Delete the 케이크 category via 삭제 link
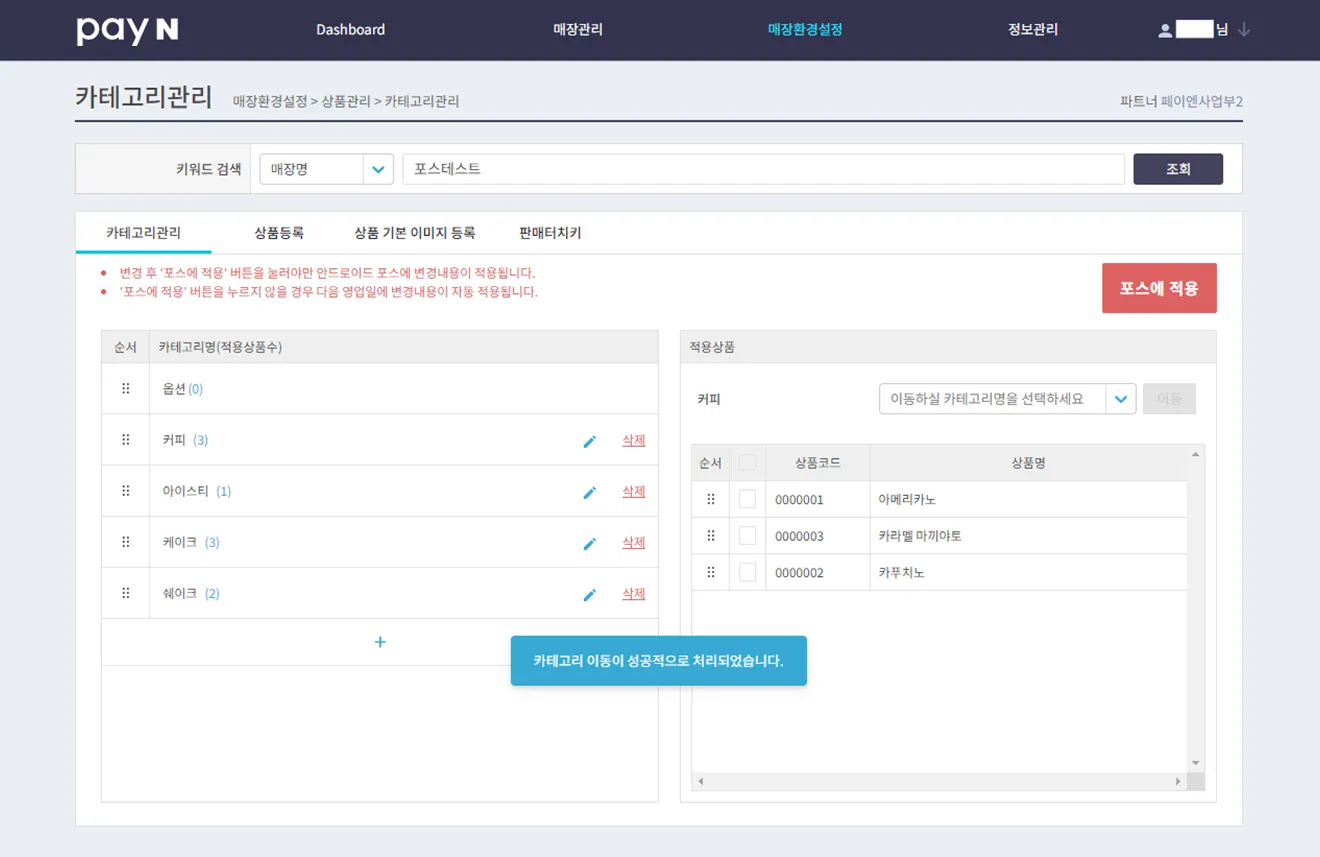This screenshot has width=1320, height=857. point(634,542)
